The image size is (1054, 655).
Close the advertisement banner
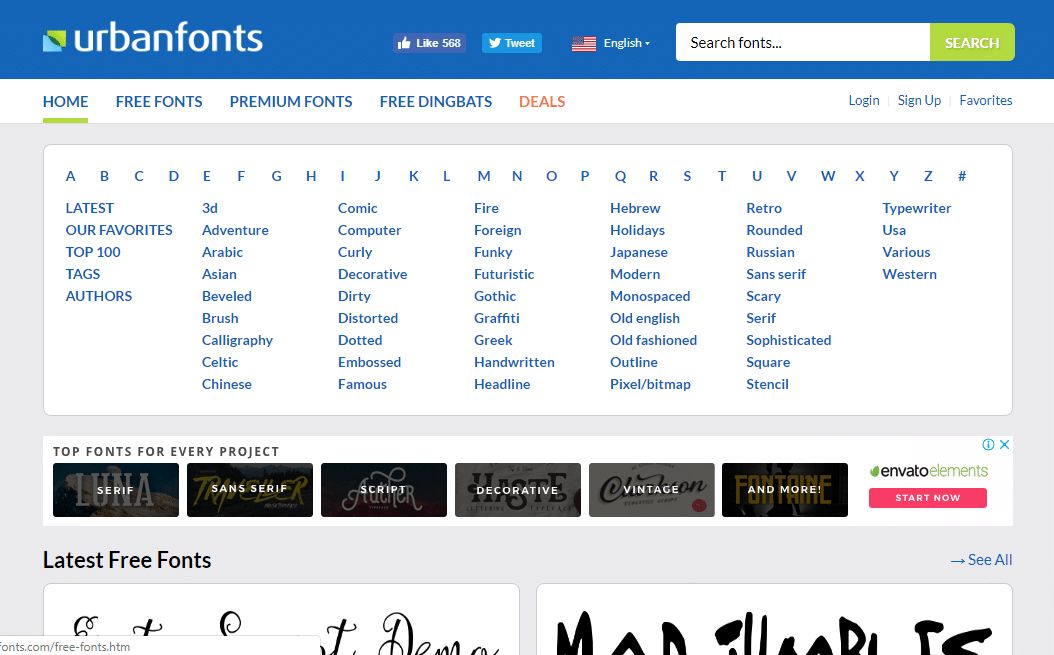pyautogui.click(x=1004, y=445)
